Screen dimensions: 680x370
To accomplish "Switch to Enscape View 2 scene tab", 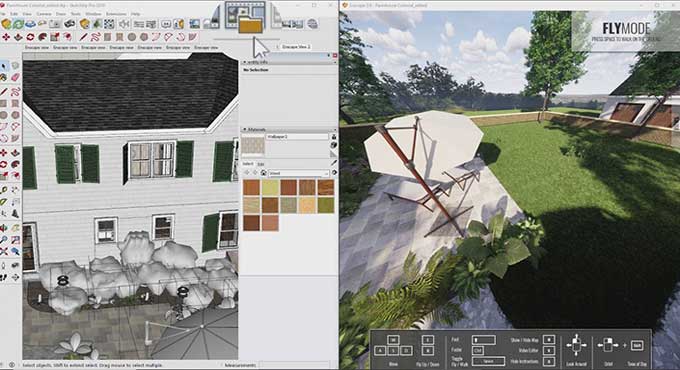I will [295, 46].
